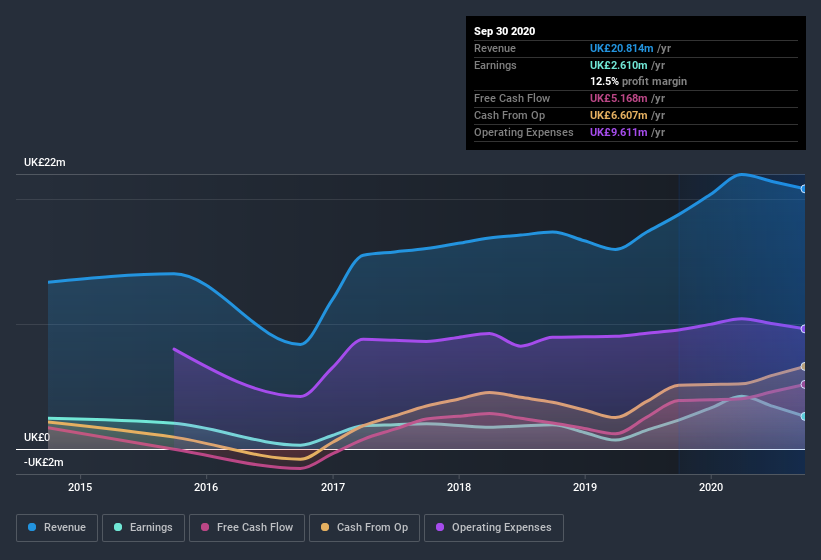Click the Cash From Op label in tooltip
Image resolution: width=821 pixels, height=560 pixels.
point(509,115)
